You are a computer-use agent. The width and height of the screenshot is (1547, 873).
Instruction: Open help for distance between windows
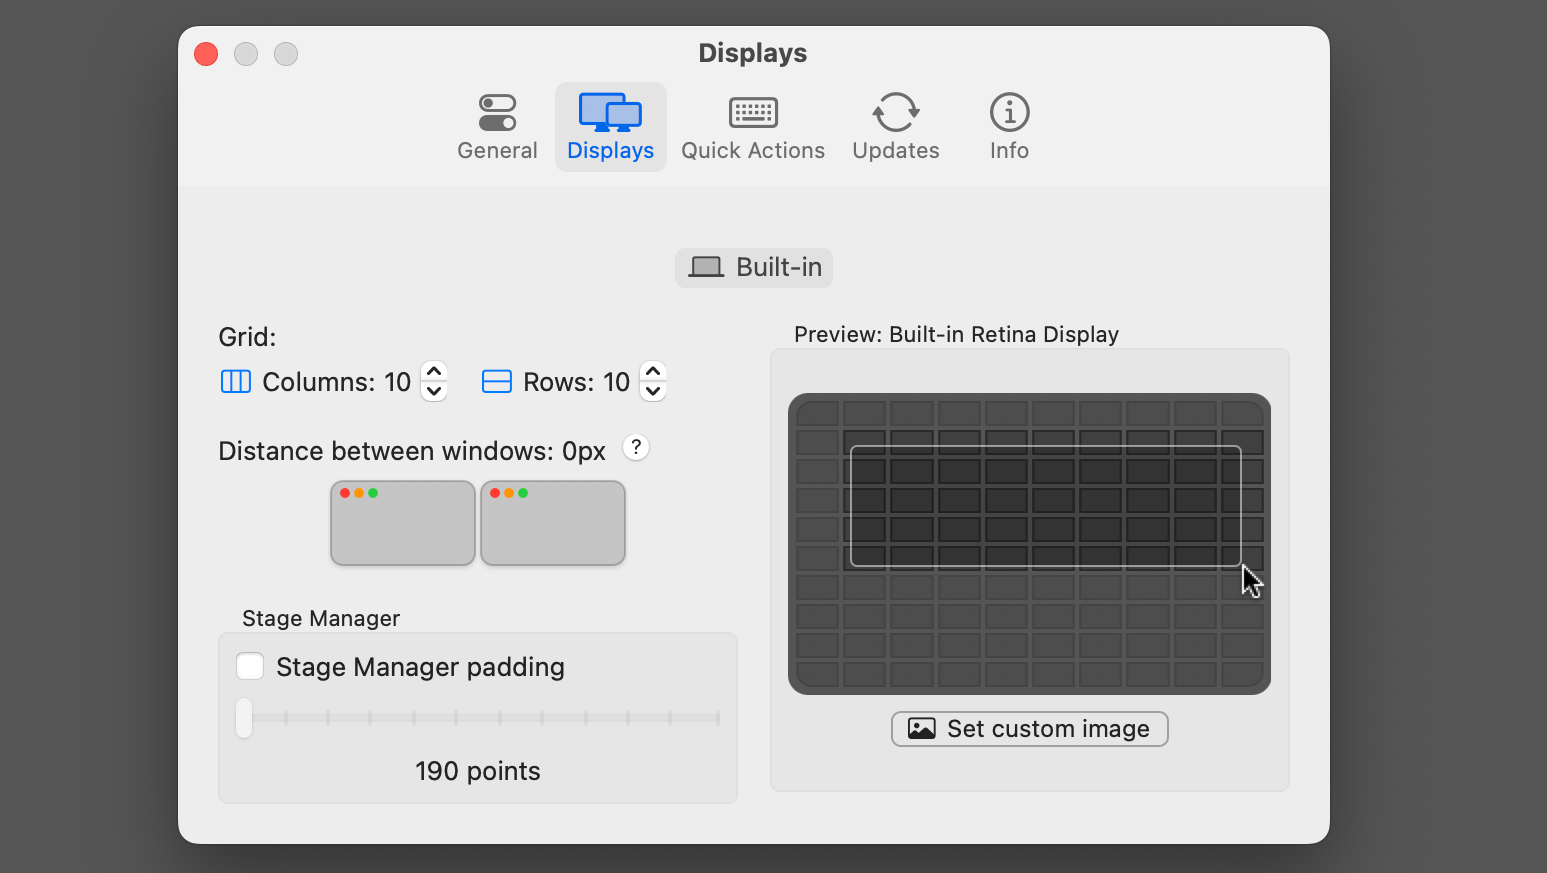(x=636, y=448)
